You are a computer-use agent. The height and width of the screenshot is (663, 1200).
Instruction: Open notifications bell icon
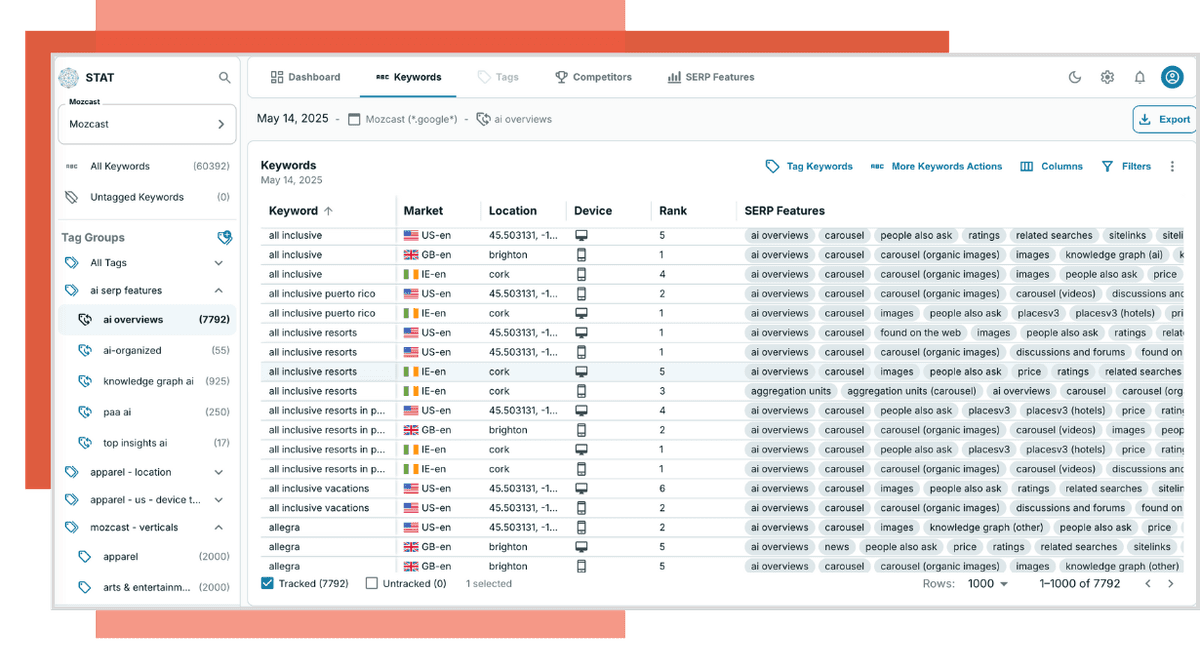[1139, 78]
